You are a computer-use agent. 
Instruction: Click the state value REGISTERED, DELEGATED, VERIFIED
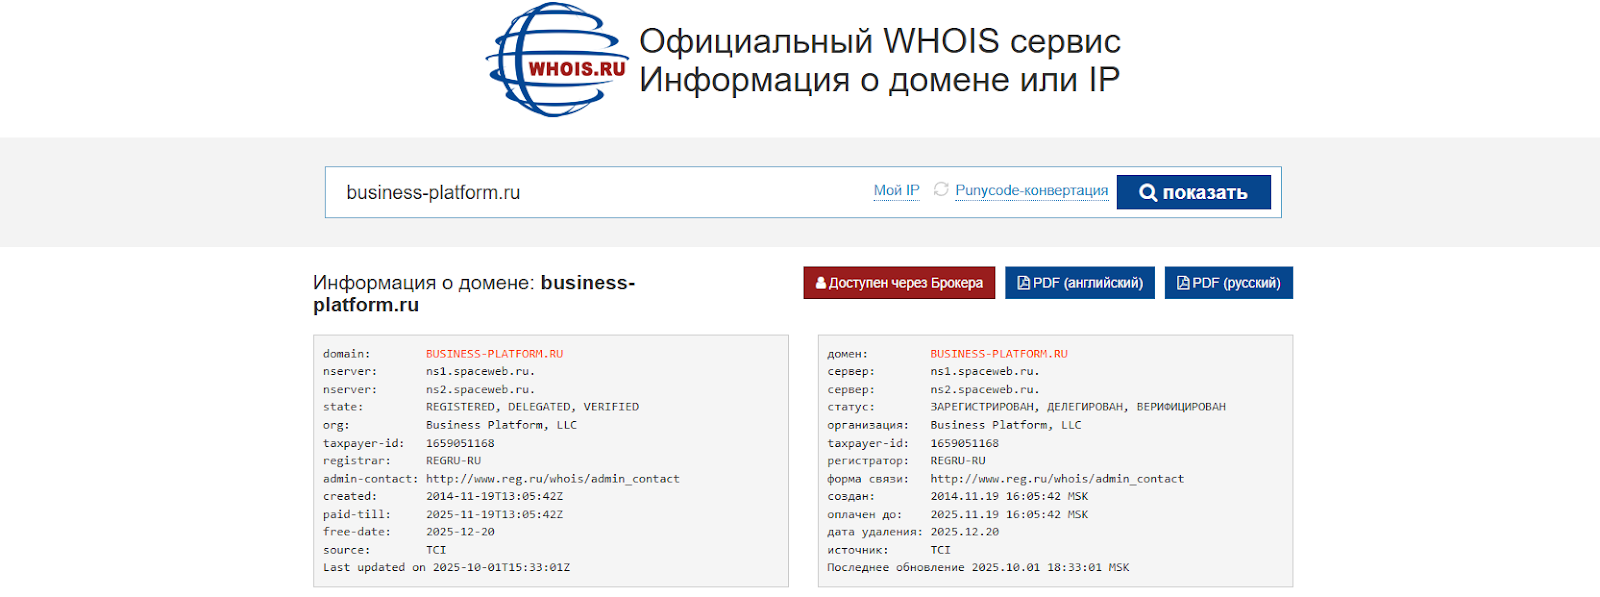533,407
